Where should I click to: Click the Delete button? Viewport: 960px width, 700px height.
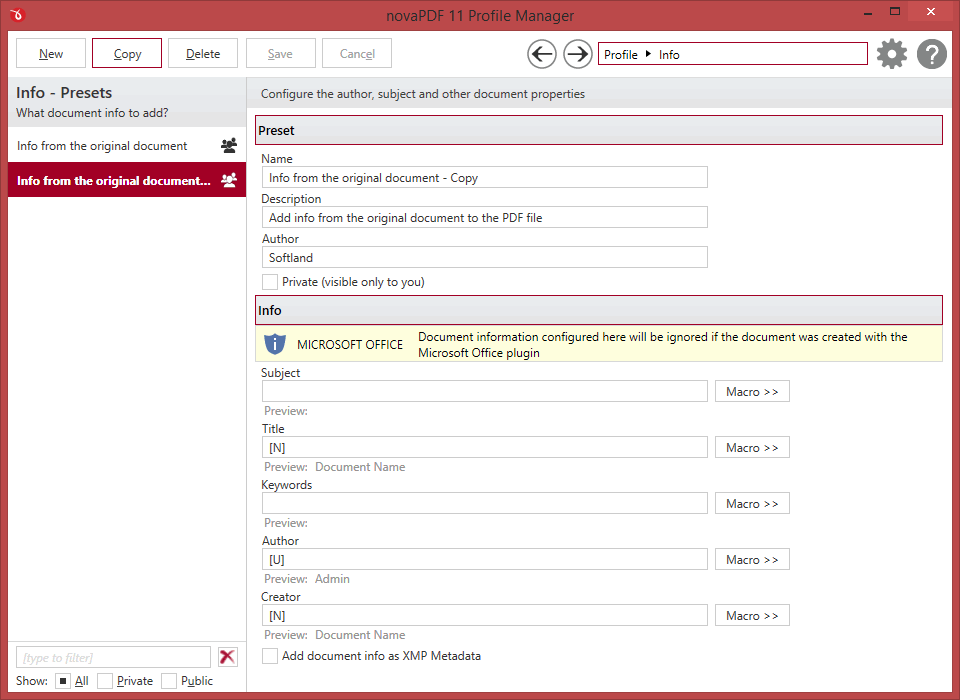tap(203, 53)
